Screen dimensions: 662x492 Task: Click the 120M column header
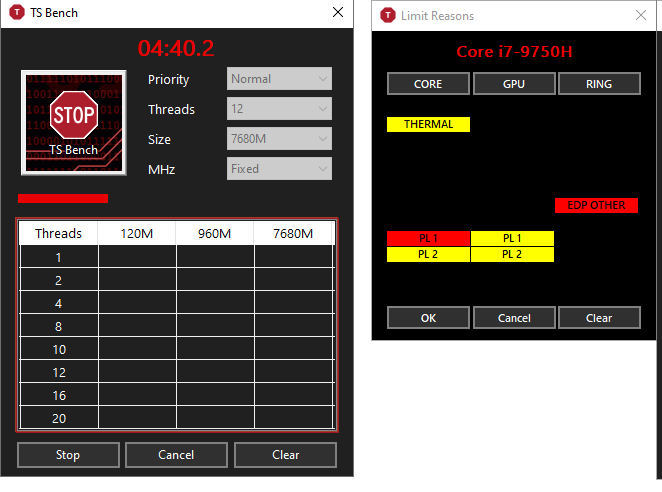click(137, 233)
